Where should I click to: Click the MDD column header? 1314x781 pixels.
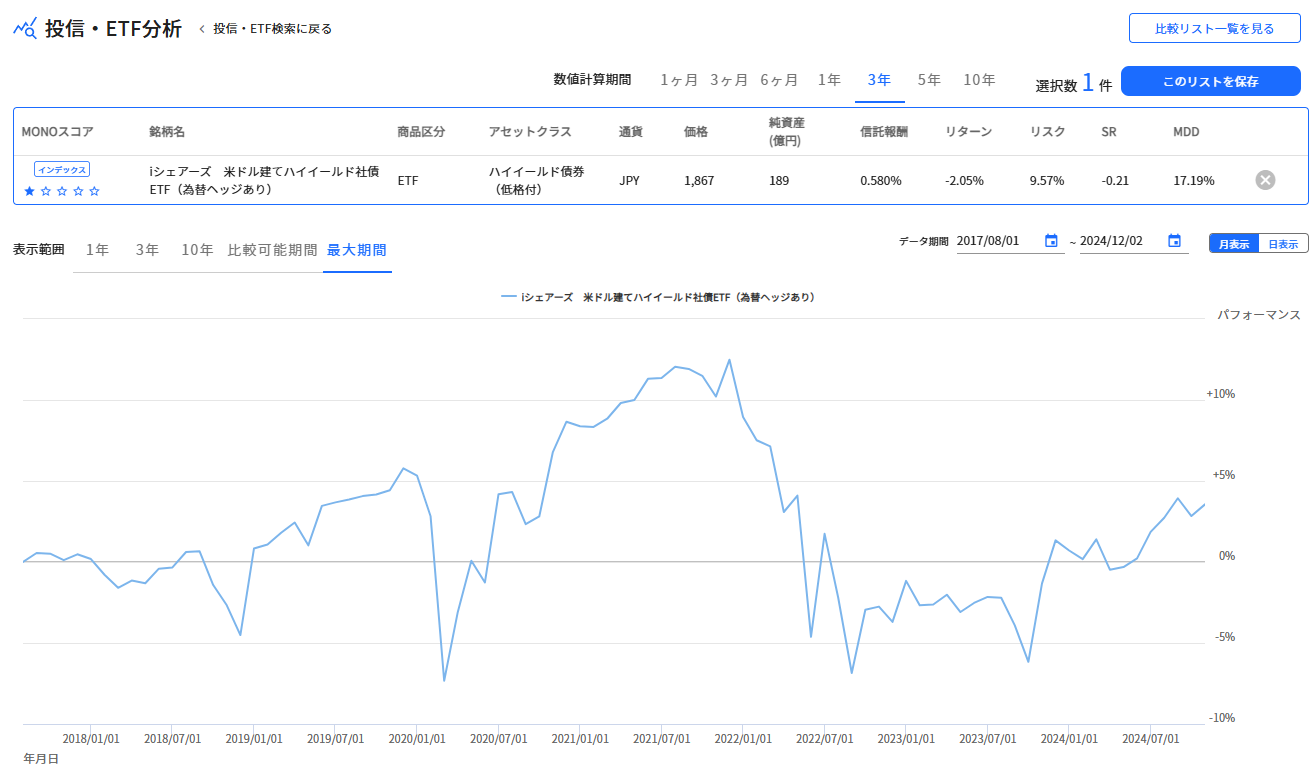pyautogui.click(x=1186, y=131)
